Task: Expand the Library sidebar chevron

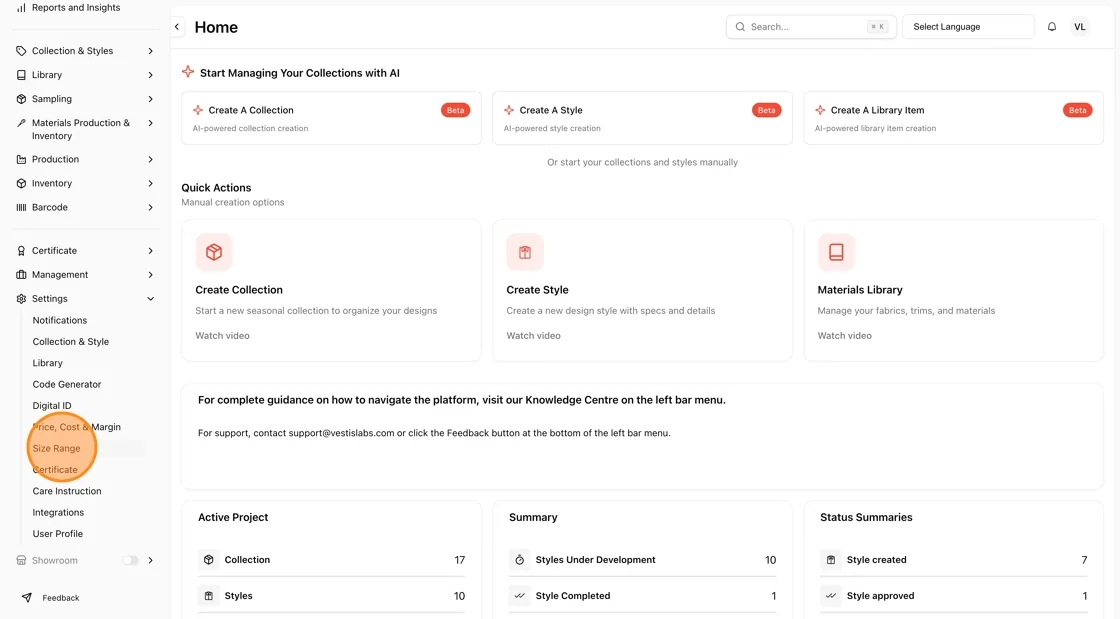Action: click(150, 75)
